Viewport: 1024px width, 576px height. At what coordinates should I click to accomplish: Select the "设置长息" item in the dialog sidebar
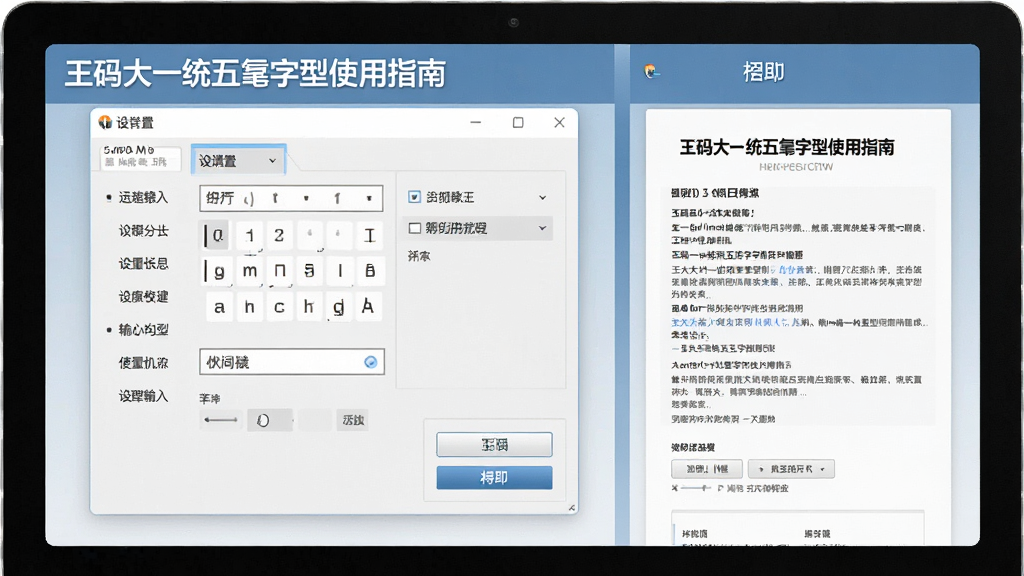(143, 264)
